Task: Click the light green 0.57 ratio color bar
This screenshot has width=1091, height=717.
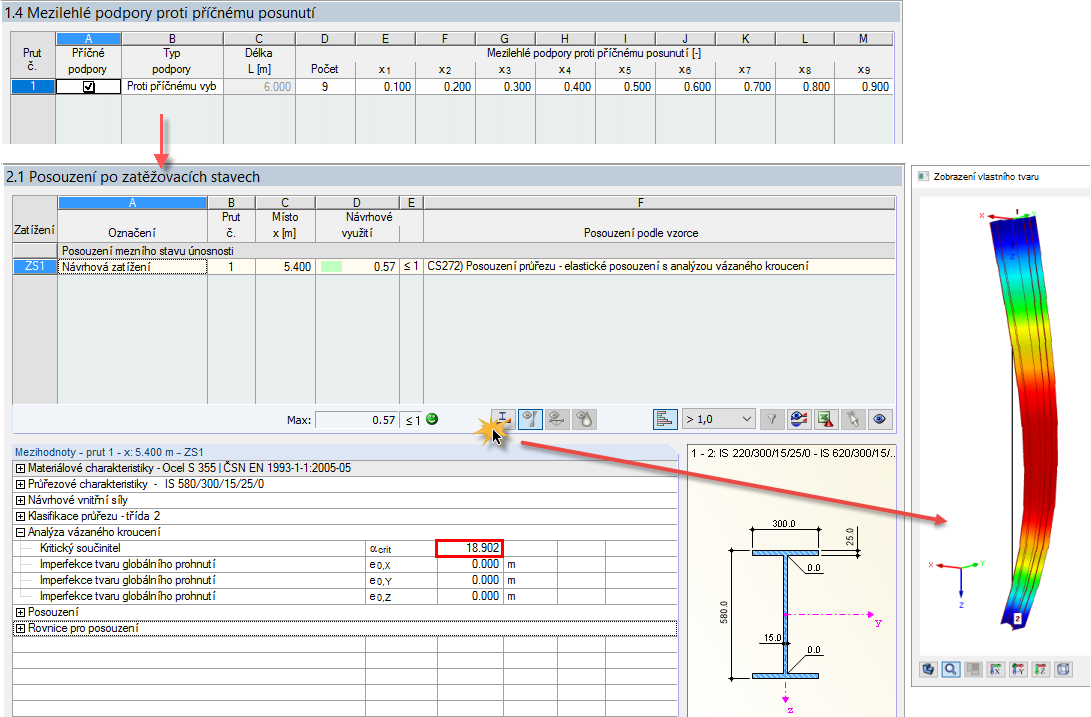Action: (331, 267)
